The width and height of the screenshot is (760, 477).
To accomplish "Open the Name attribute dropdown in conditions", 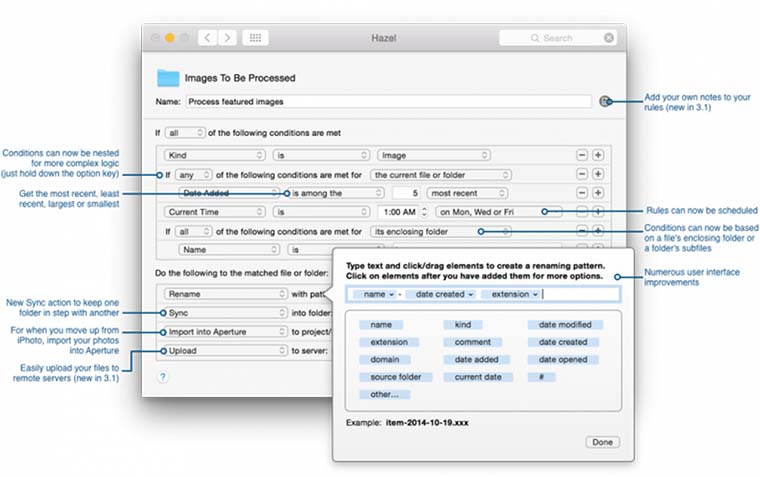I will (229, 250).
